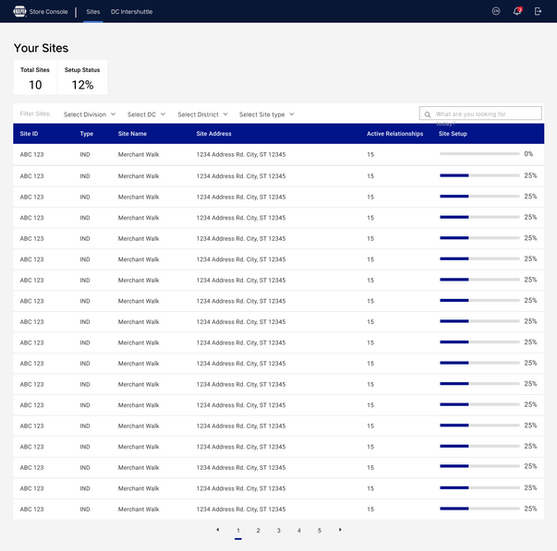
Task: Click the 'Store Console' title text
Action: click(x=48, y=12)
